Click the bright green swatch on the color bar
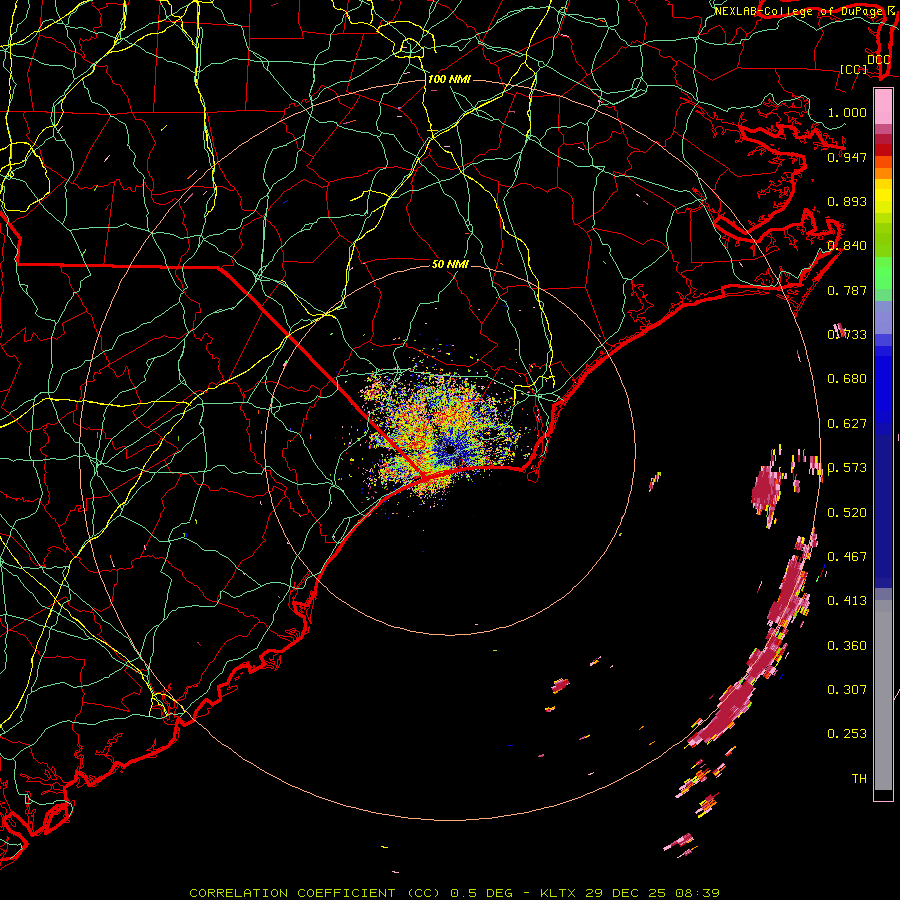The image size is (900, 900). tap(883, 273)
